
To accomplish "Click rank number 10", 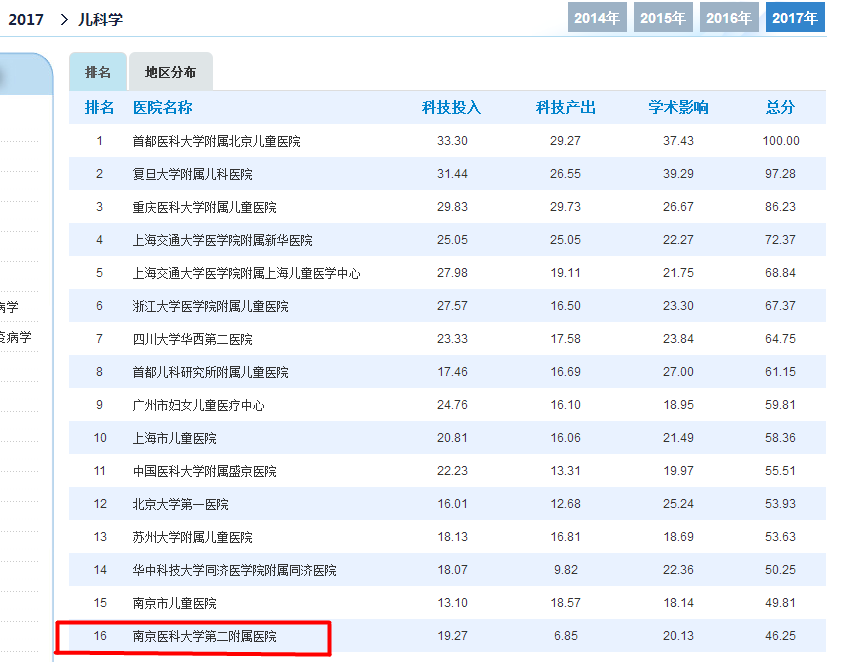I will click(x=100, y=438).
